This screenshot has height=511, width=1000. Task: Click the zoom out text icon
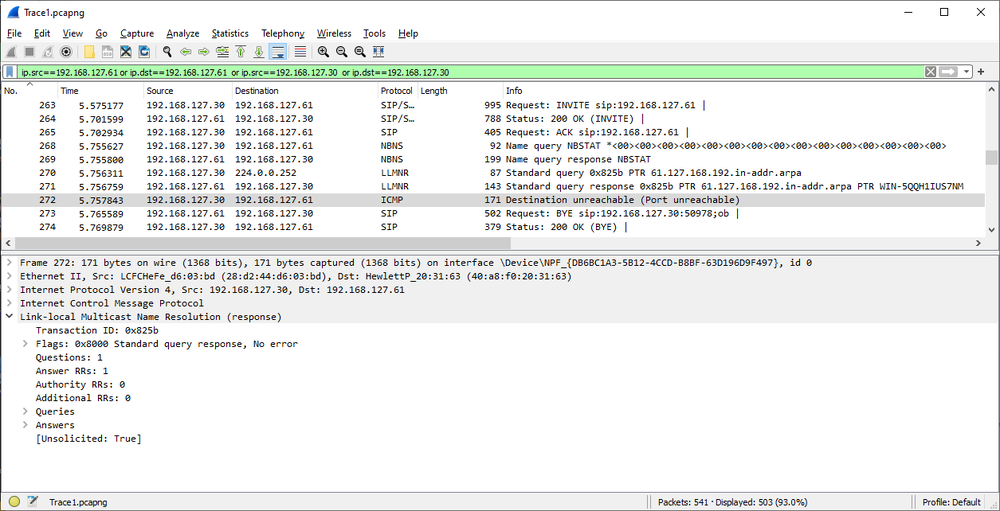(341, 52)
